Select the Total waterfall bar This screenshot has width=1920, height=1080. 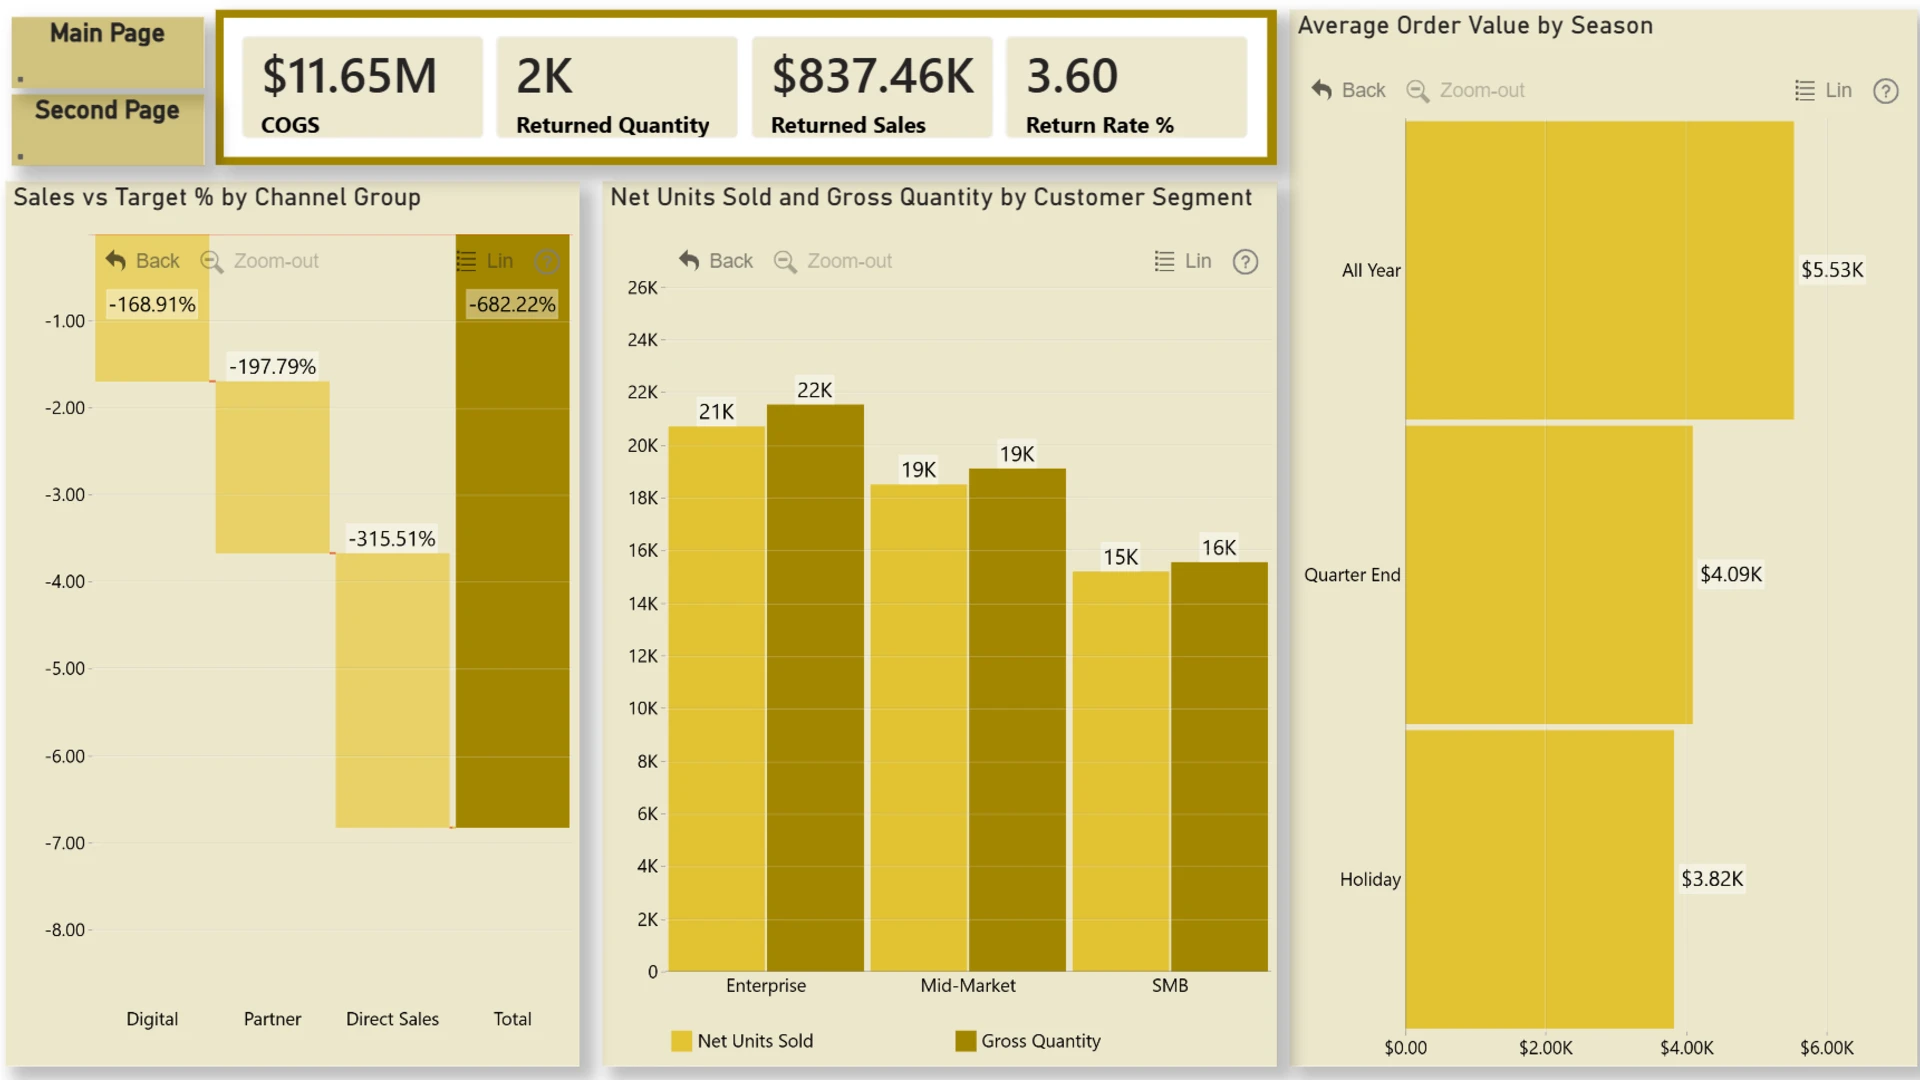(x=512, y=531)
